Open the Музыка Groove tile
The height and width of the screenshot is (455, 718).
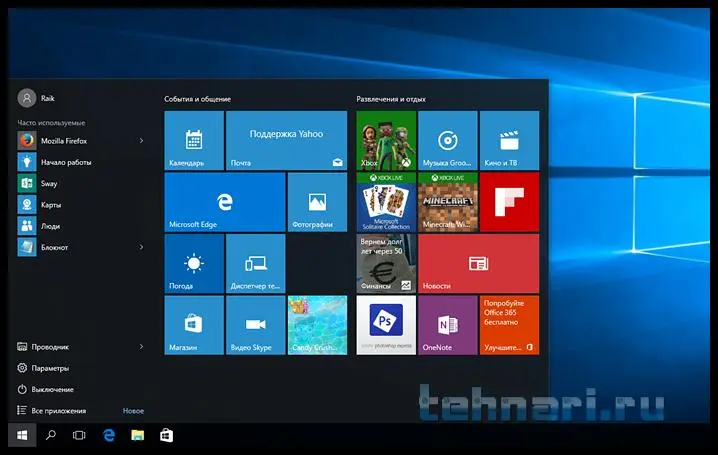click(x=448, y=141)
